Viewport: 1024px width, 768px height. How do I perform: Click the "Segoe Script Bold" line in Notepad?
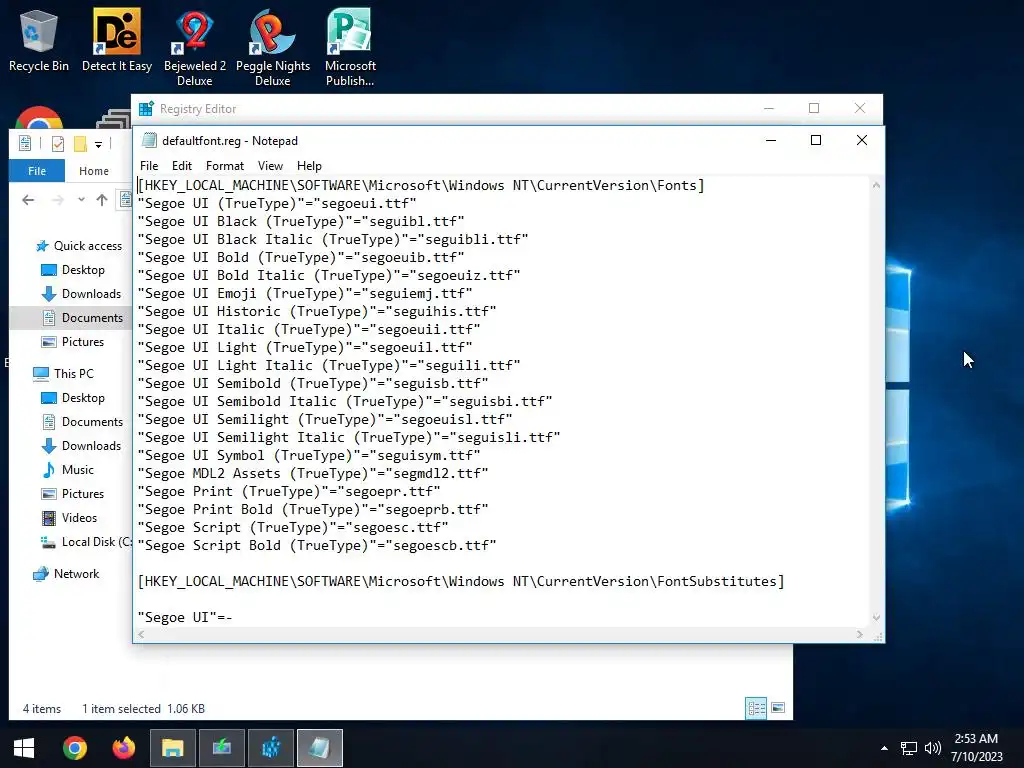pyautogui.click(x=317, y=545)
